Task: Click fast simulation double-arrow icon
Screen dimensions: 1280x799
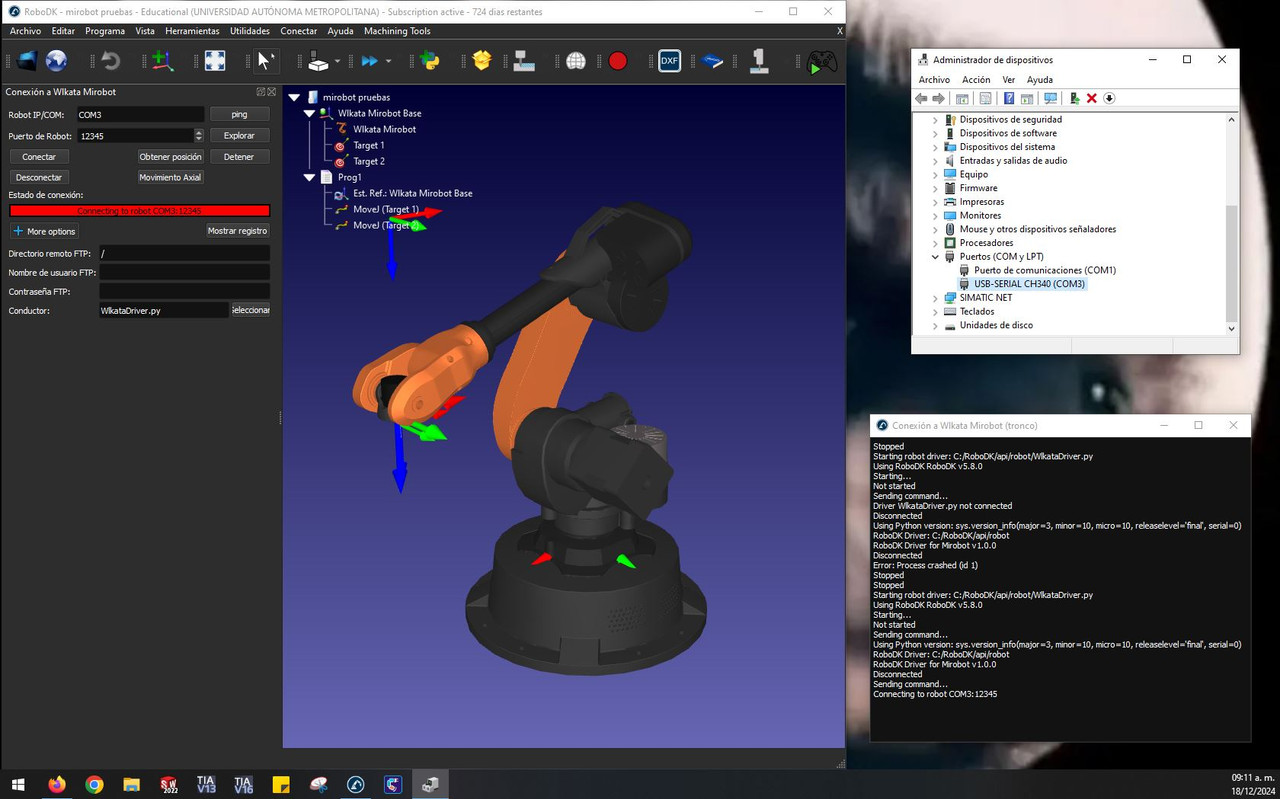Action: tap(370, 61)
